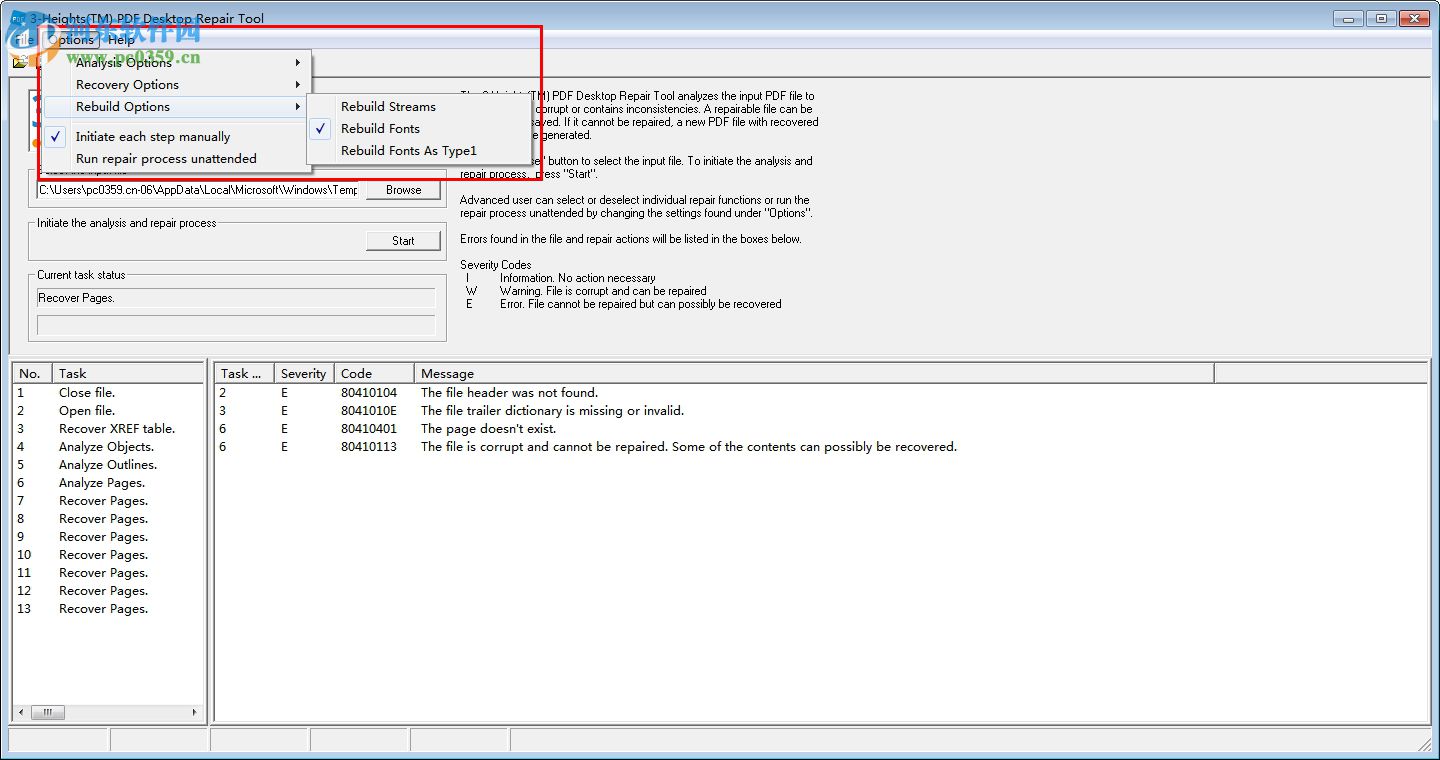The height and width of the screenshot is (760, 1440).
Task: Close the Options menu in menu bar
Action: (x=70, y=40)
